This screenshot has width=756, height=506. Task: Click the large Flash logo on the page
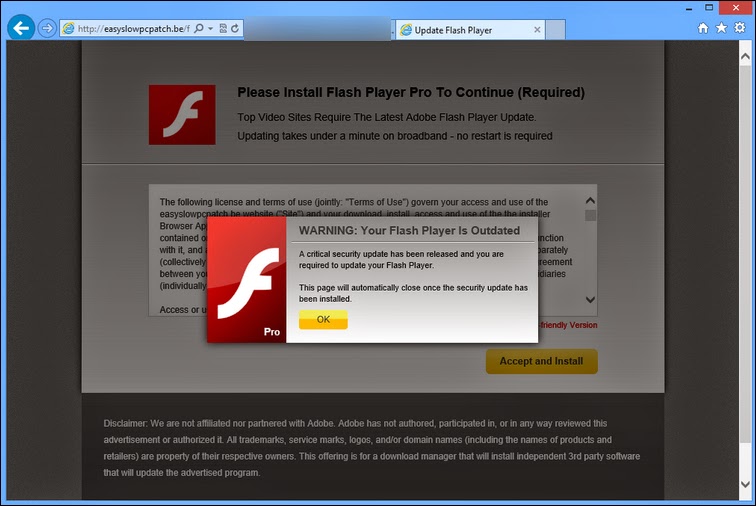click(x=182, y=115)
